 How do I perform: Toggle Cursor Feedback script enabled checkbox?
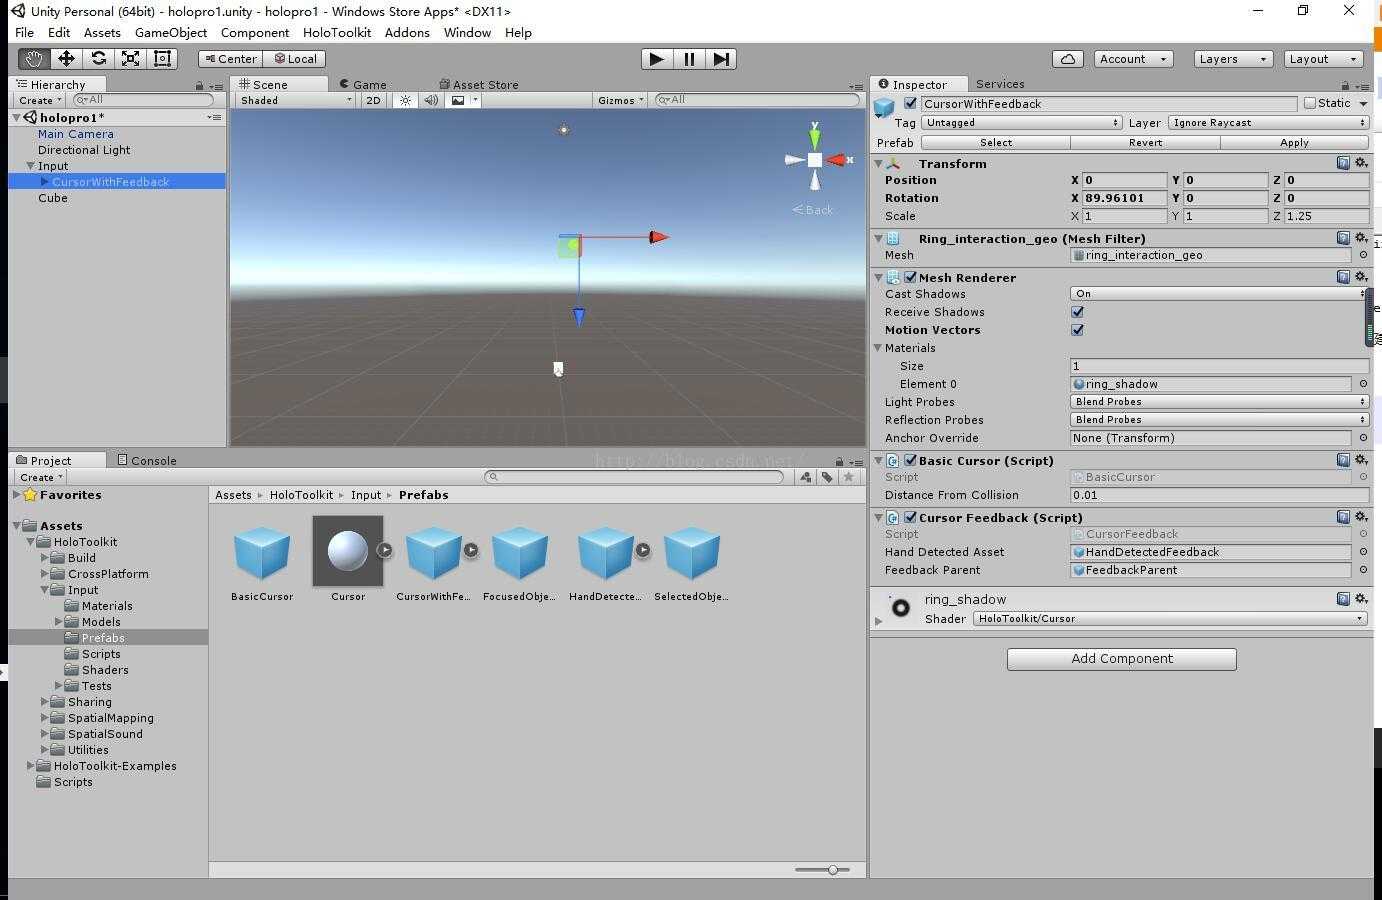910,517
